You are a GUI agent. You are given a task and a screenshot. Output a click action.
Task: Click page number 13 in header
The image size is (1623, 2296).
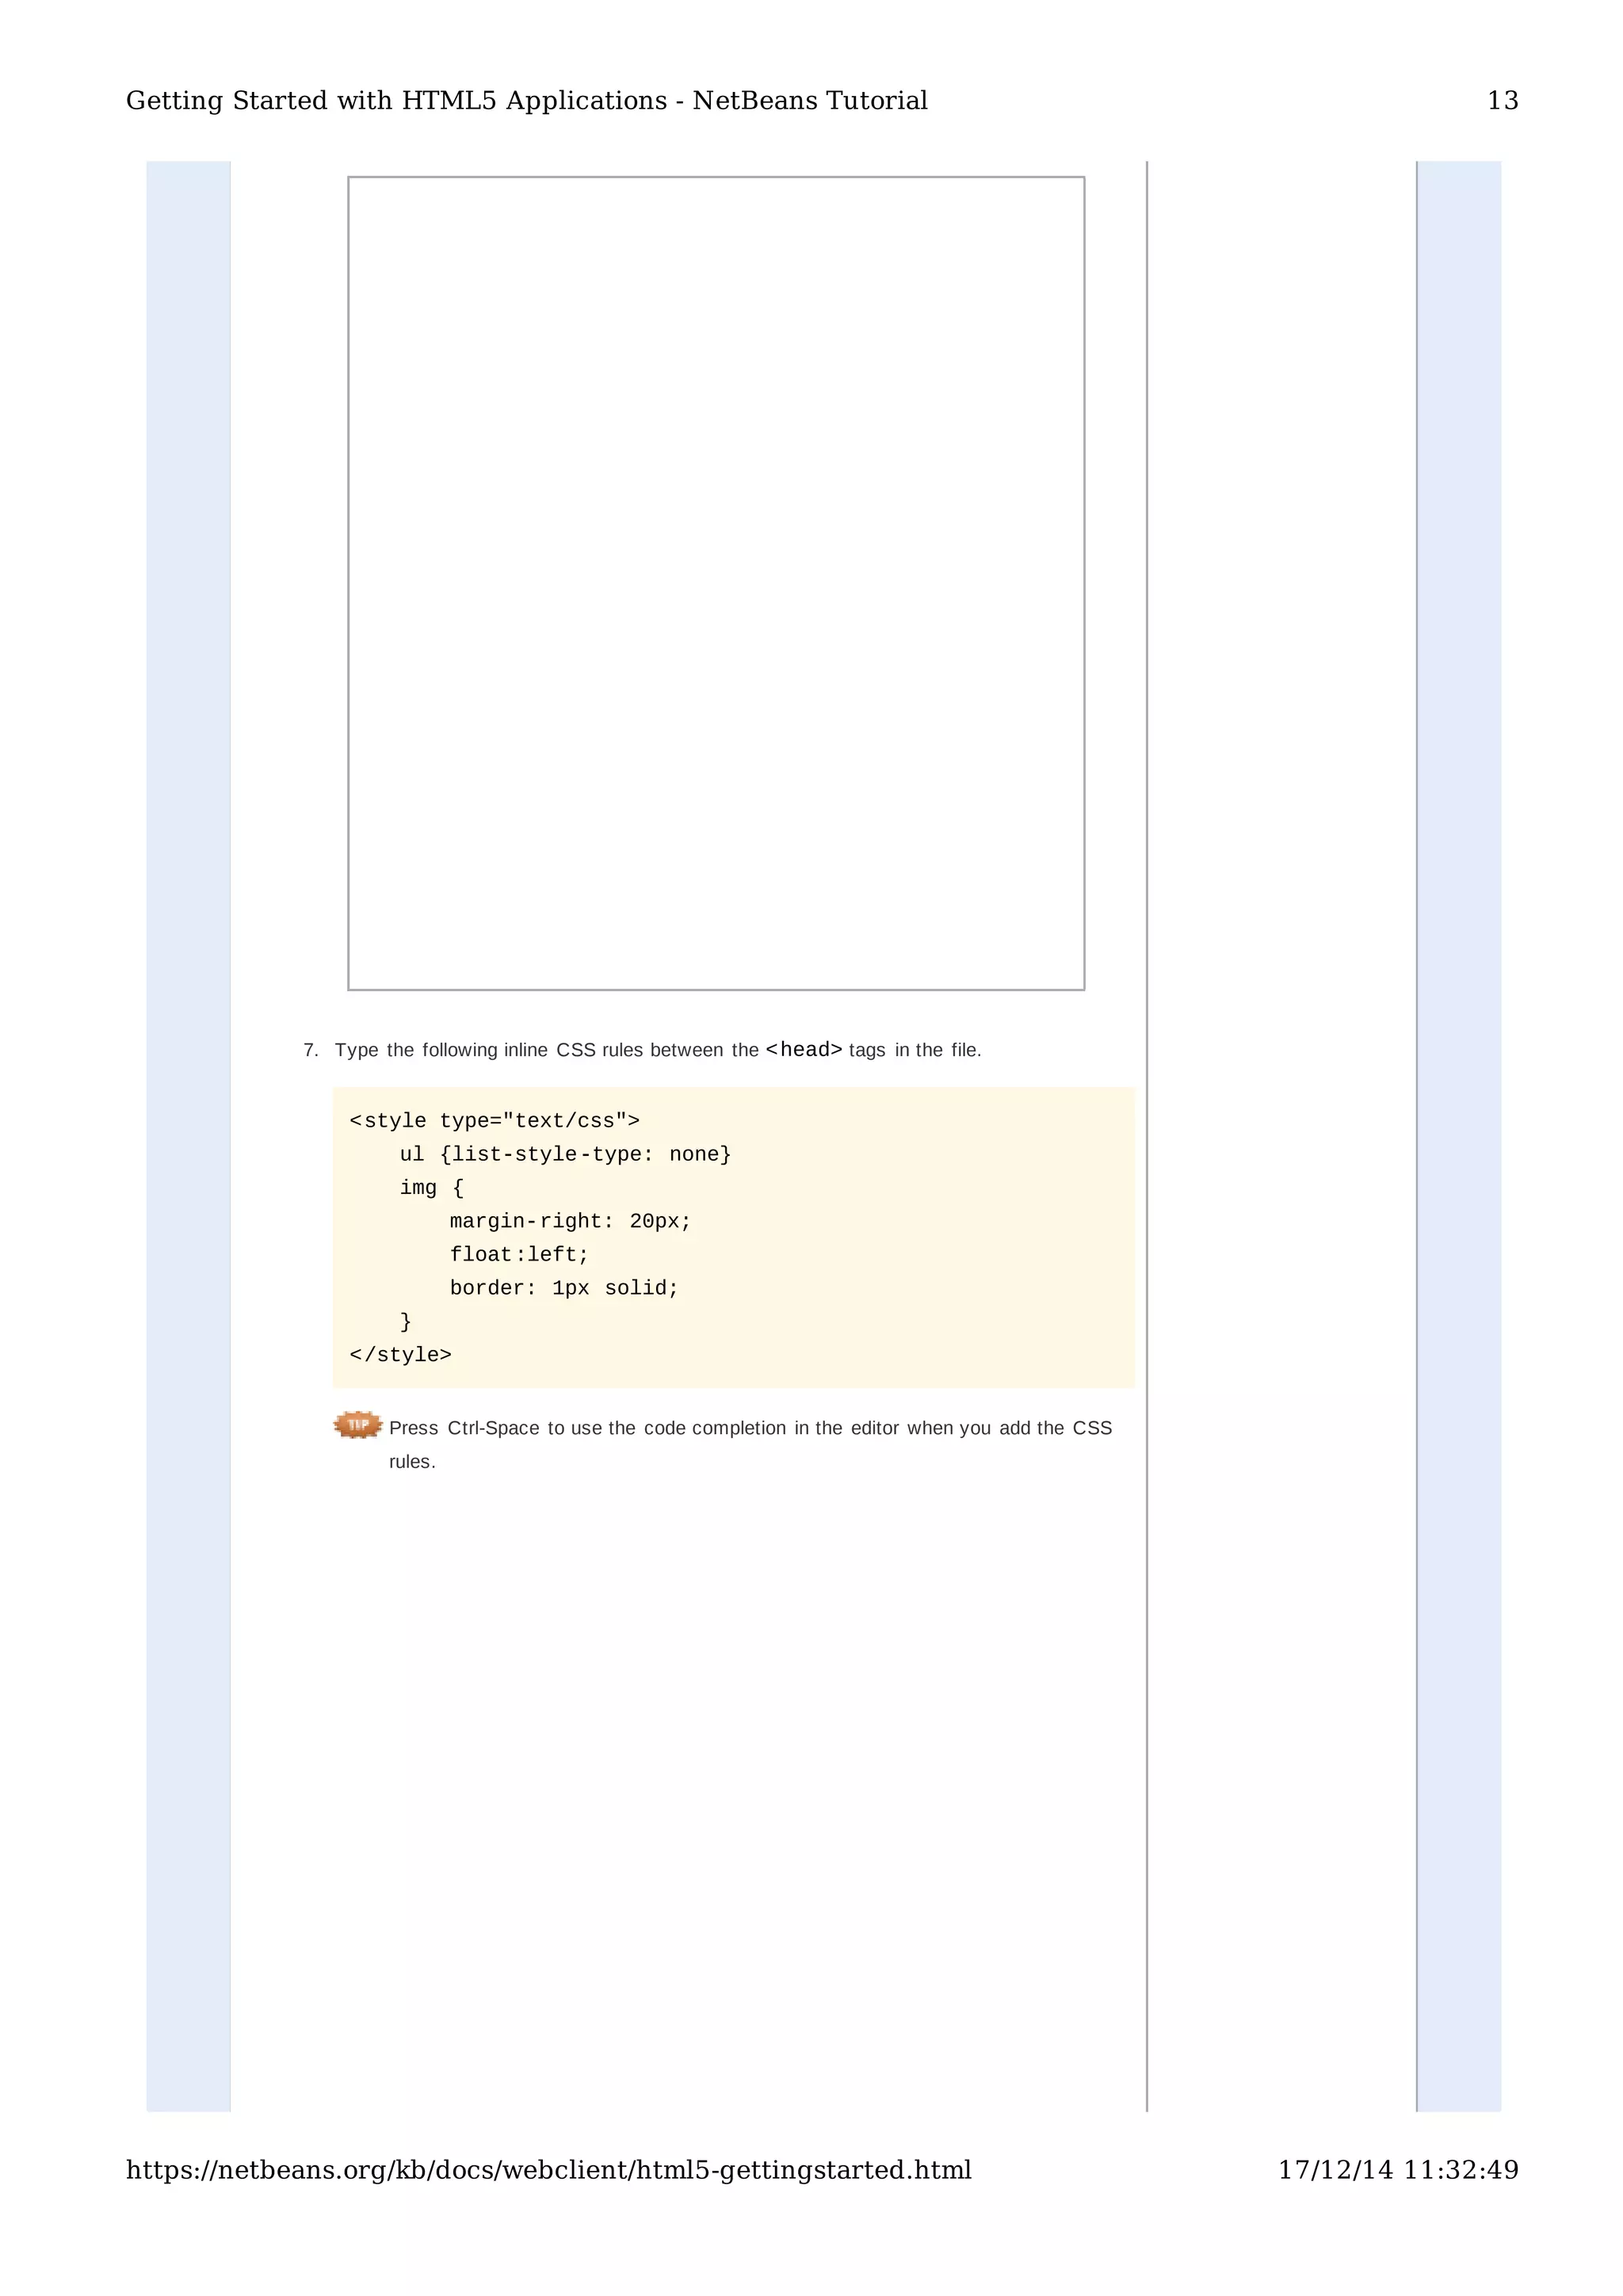tap(1501, 101)
